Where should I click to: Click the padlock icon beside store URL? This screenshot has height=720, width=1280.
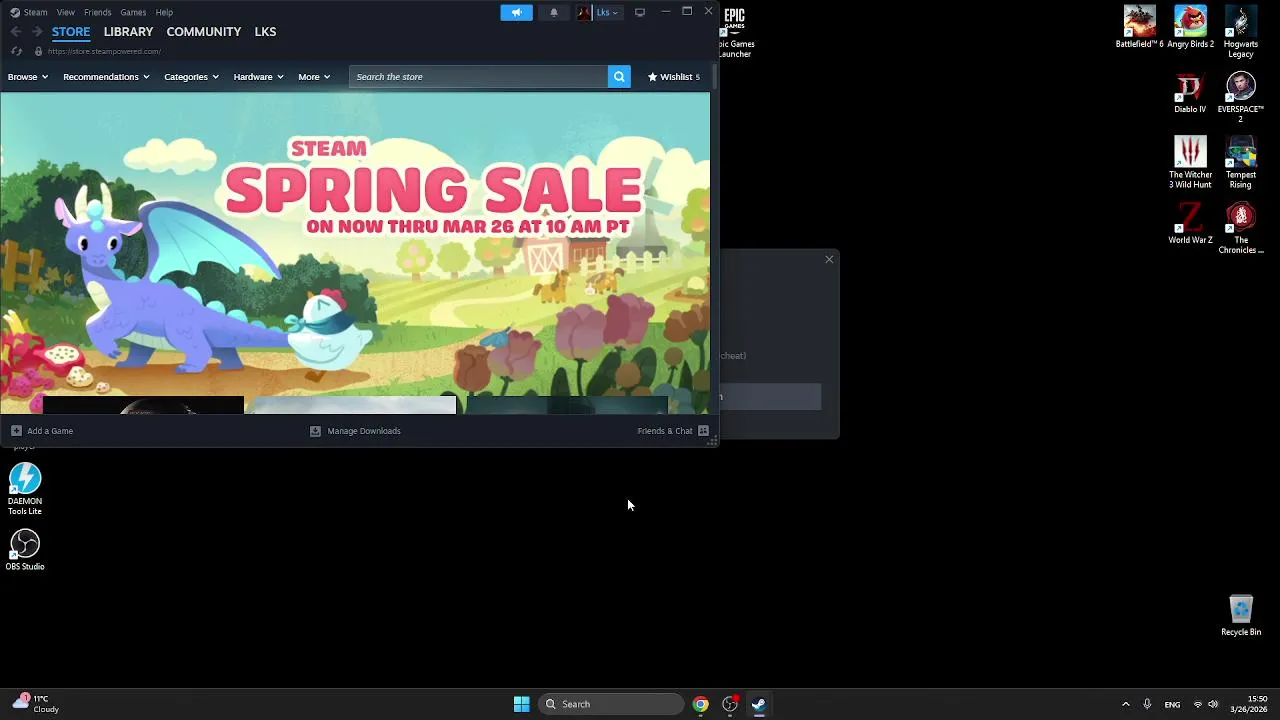(x=38, y=51)
